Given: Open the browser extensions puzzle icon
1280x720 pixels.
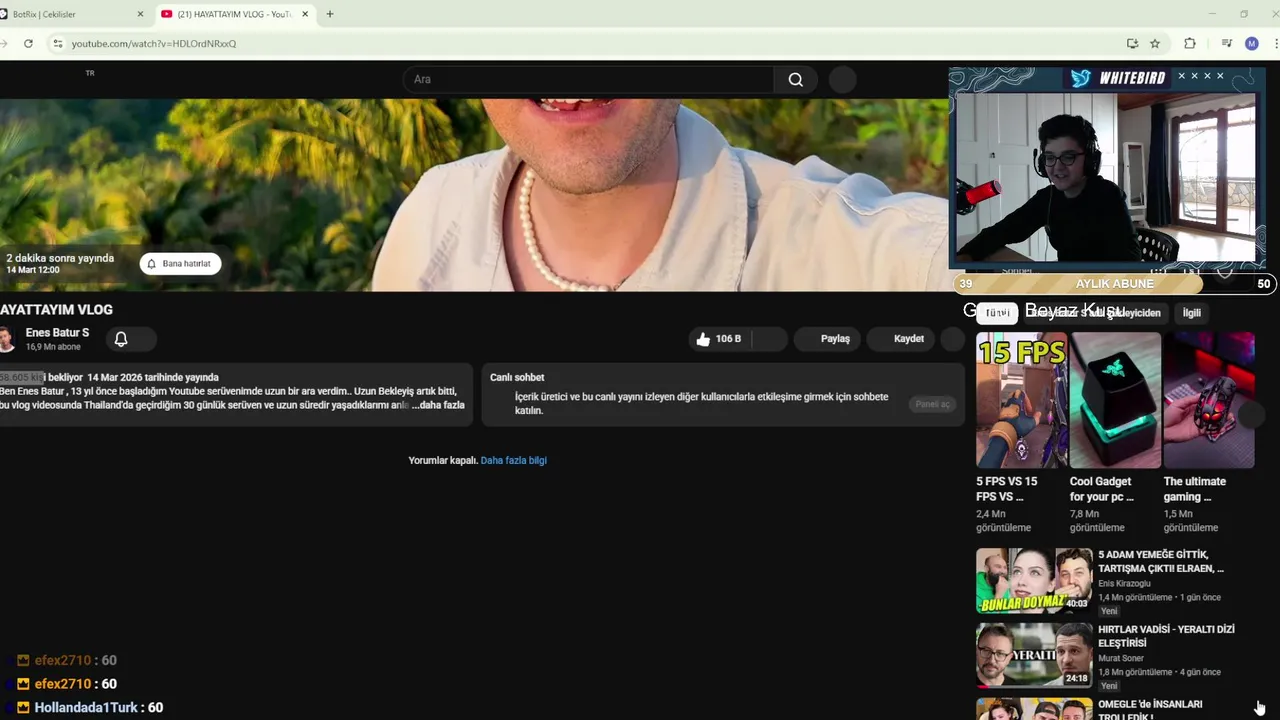Looking at the screenshot, I should [x=1189, y=44].
